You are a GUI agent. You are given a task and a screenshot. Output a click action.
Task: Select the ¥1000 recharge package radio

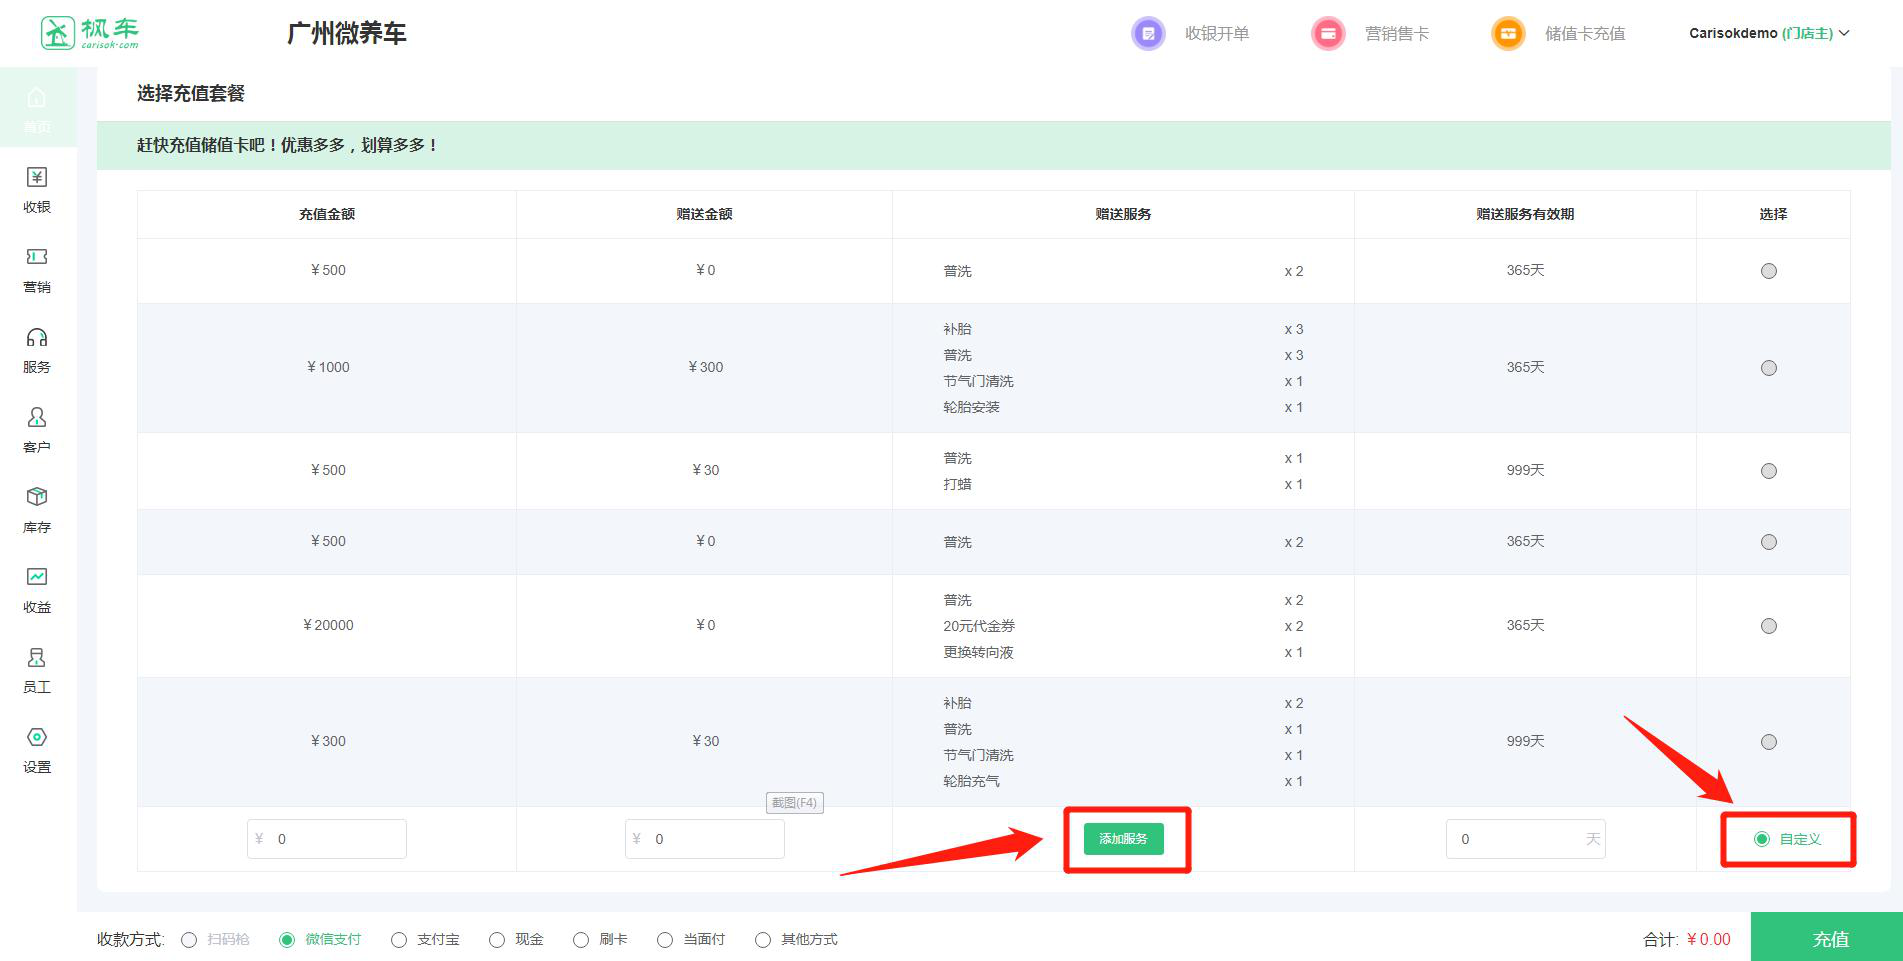[x=1768, y=368]
